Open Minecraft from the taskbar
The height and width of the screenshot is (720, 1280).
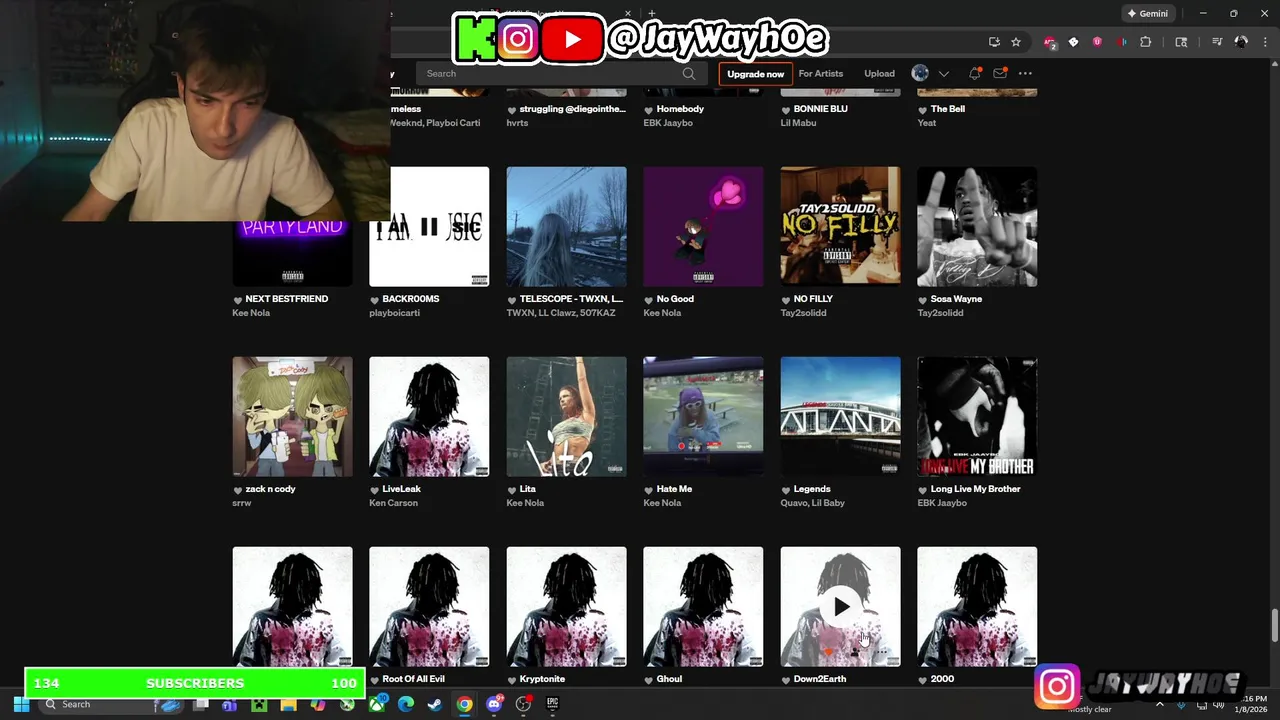[x=259, y=704]
